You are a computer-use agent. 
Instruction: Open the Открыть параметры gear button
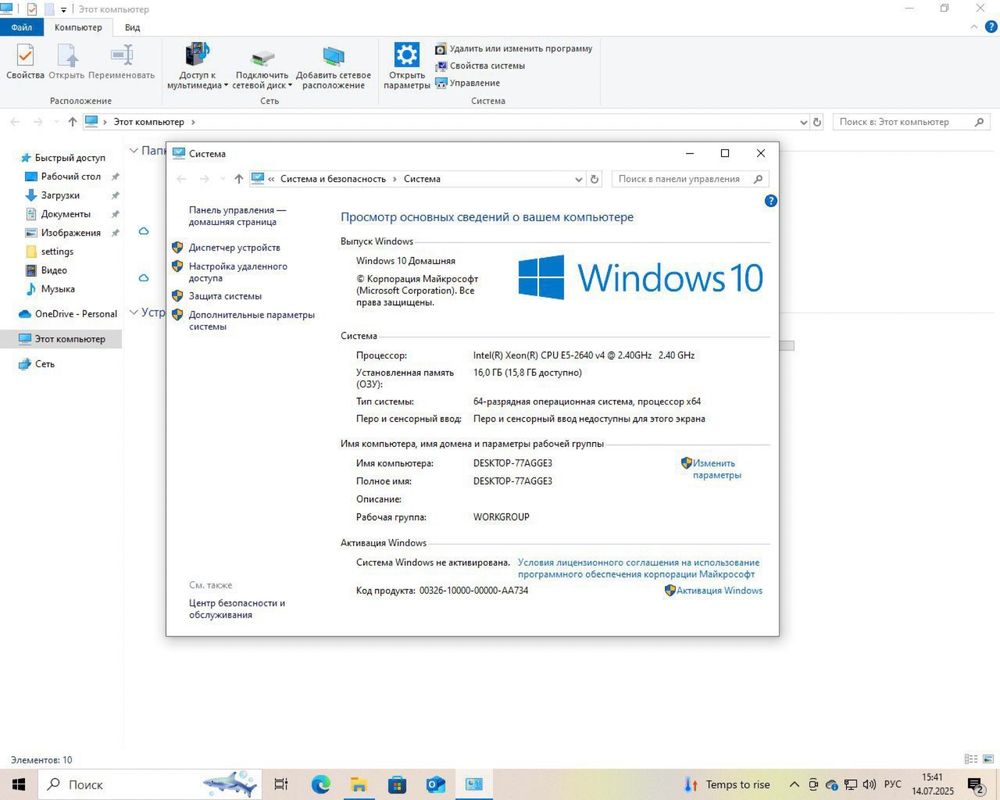point(406,66)
